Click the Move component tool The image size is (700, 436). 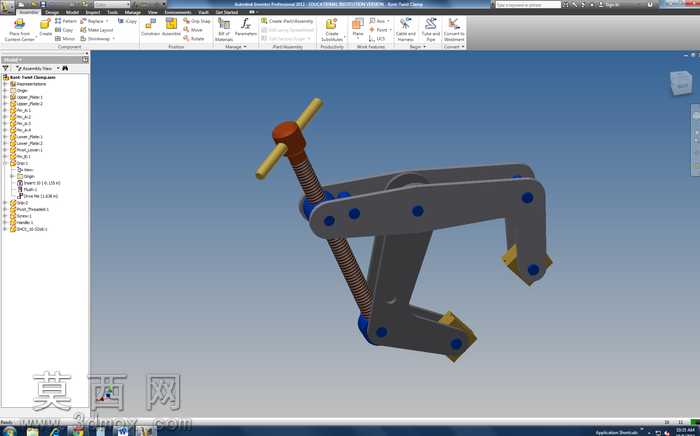coord(193,30)
